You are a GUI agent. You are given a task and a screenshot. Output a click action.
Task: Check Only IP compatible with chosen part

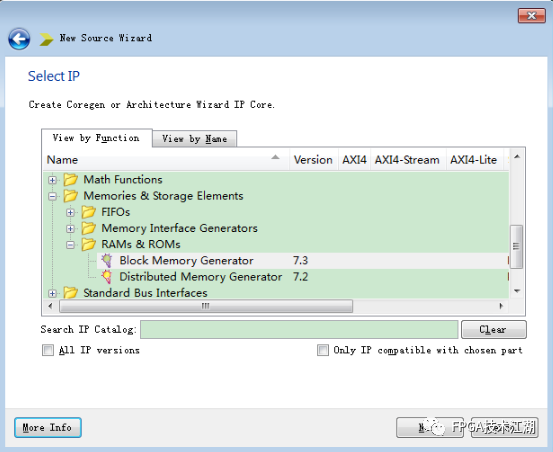[323, 350]
